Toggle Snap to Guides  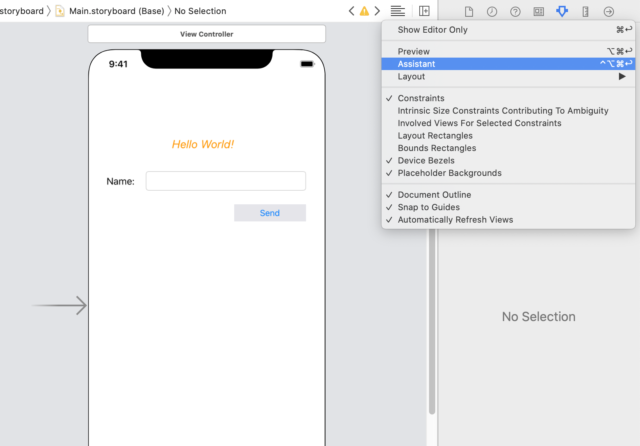508,207
